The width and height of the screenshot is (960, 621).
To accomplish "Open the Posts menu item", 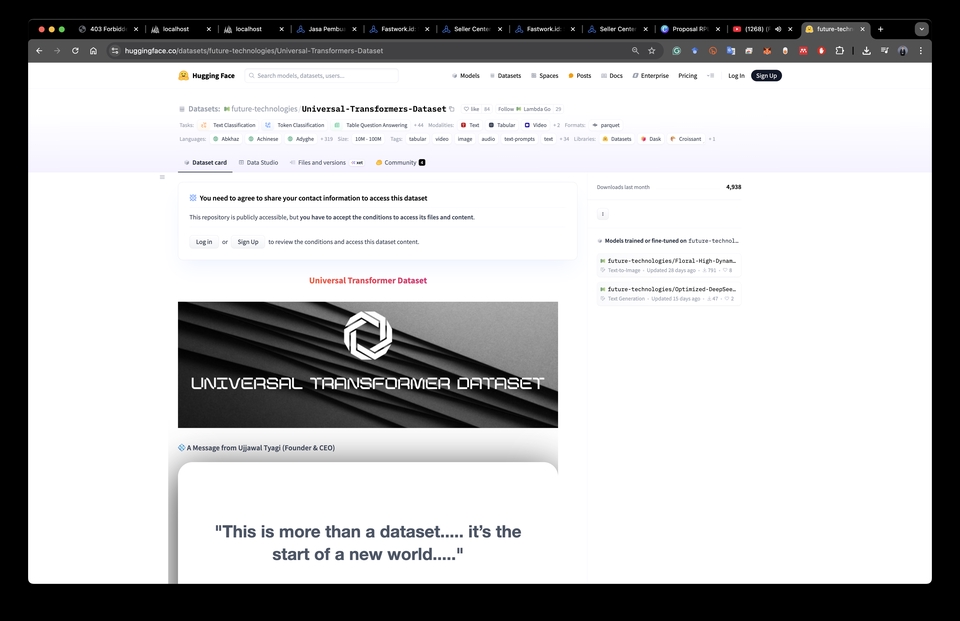I will 579,75.
